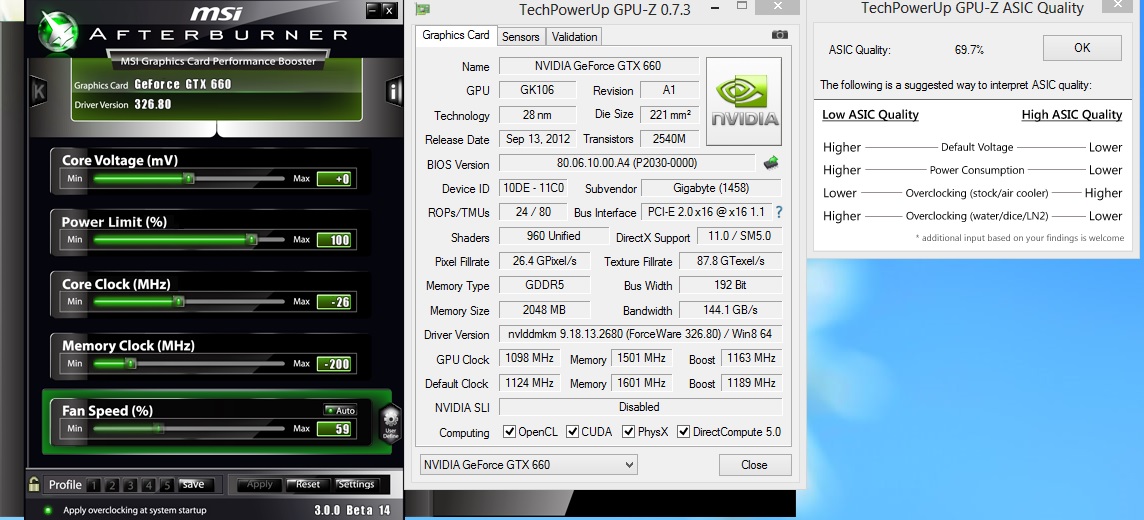The image size is (1144, 520).
Task: Click the Core Clock slider handle
Action: coord(179,301)
